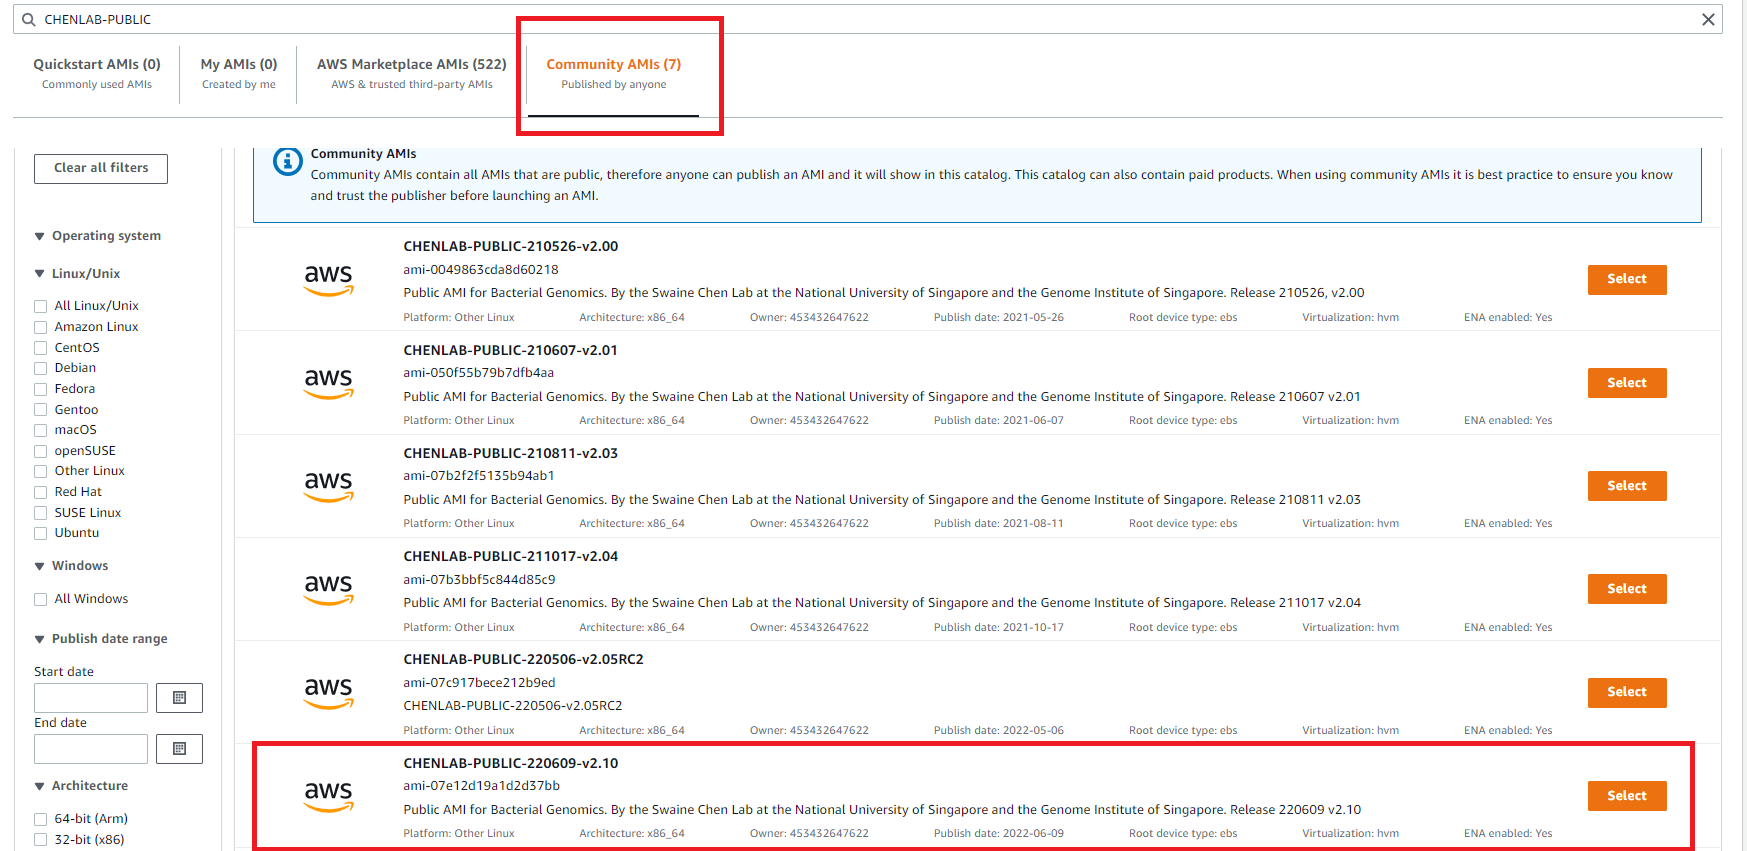The width and height of the screenshot is (1747, 851).
Task: Click Publish date: 2021-05-26 text
Action: pos(999,318)
